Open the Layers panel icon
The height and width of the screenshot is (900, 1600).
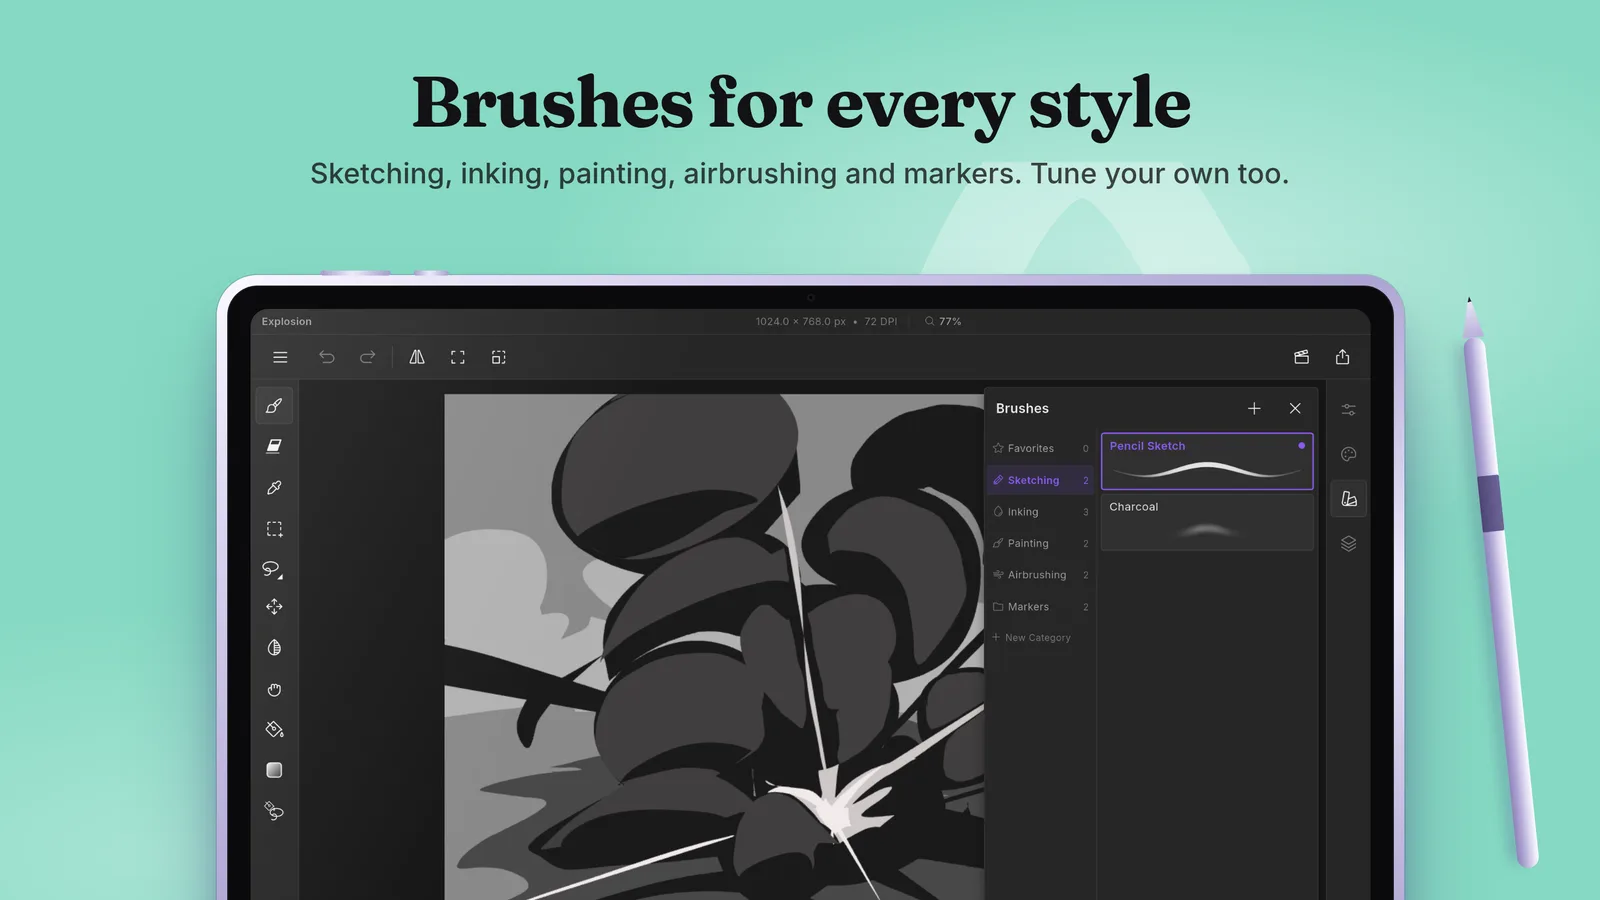pyautogui.click(x=1348, y=543)
